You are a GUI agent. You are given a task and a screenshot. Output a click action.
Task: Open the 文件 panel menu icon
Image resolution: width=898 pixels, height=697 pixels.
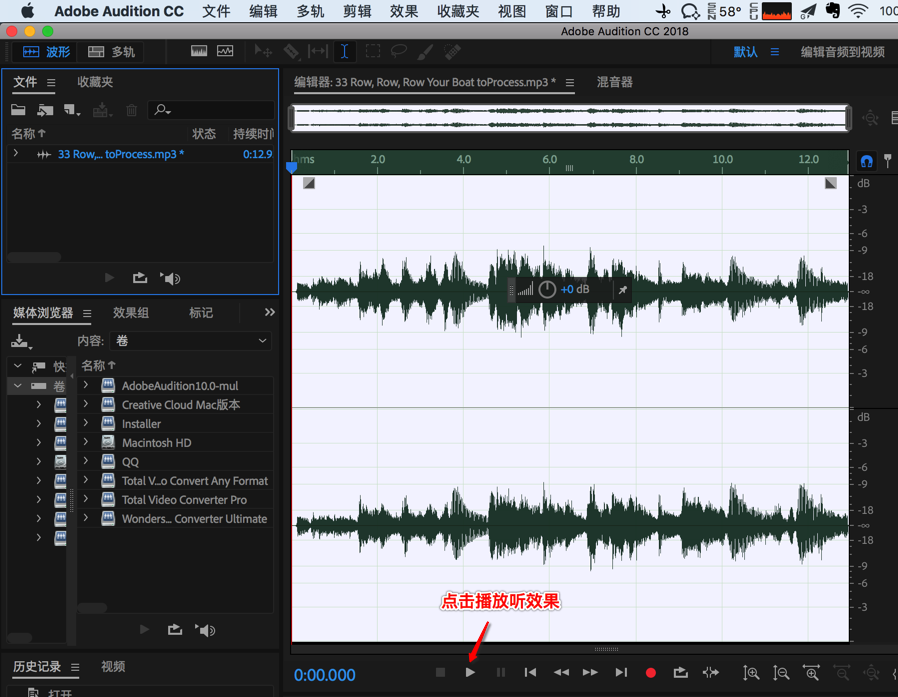tap(51, 83)
